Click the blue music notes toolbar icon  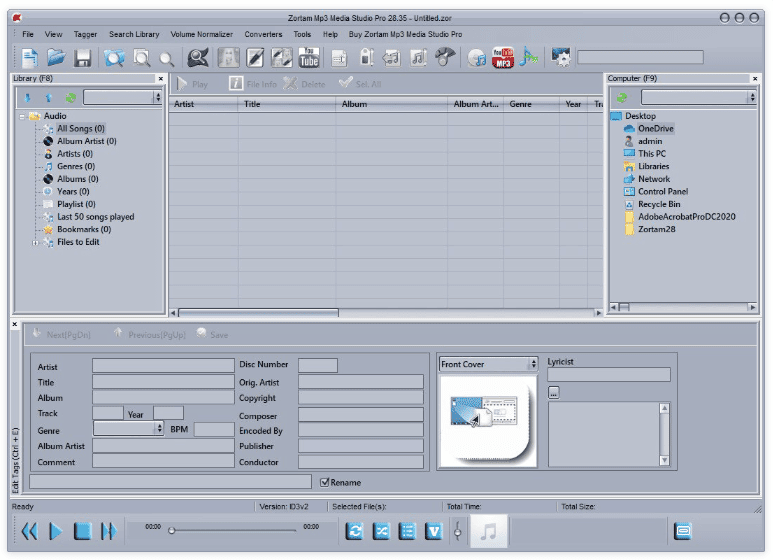point(528,57)
